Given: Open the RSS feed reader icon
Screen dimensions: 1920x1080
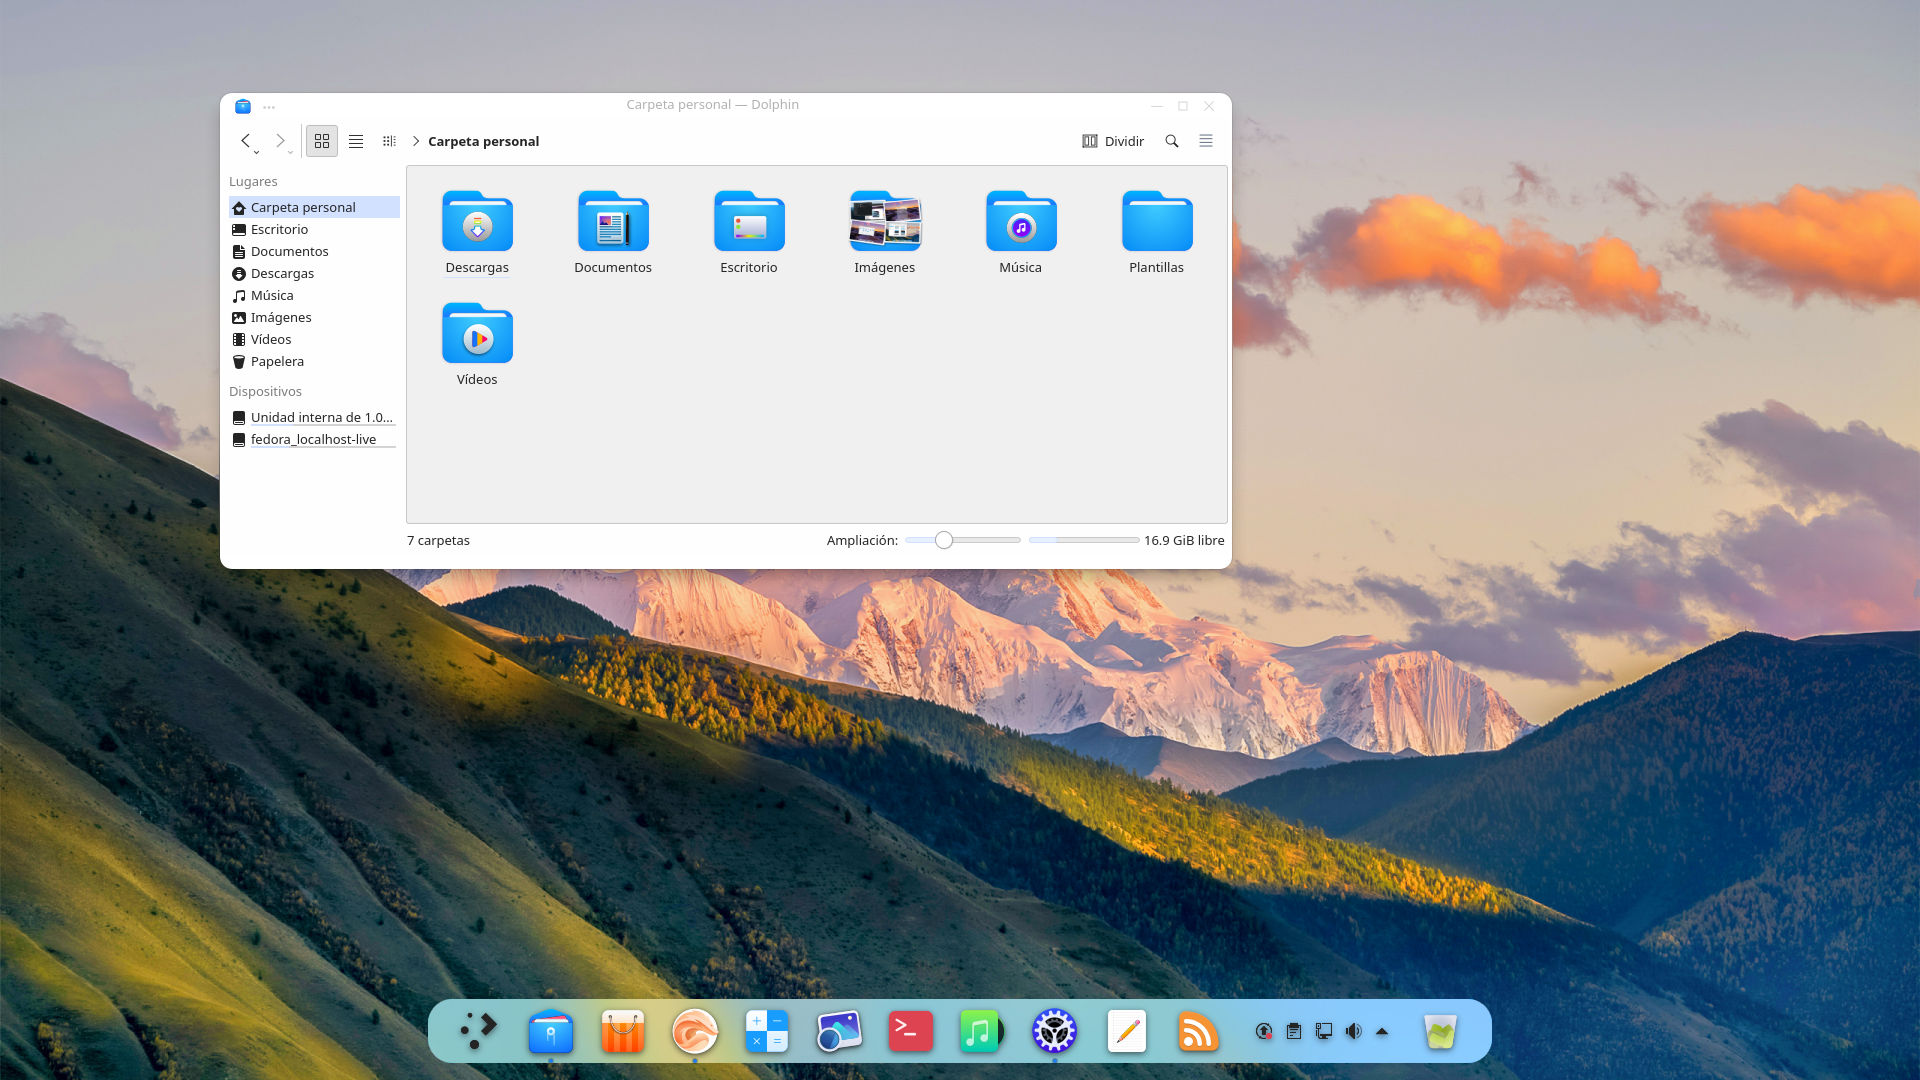Looking at the screenshot, I should point(1198,1031).
